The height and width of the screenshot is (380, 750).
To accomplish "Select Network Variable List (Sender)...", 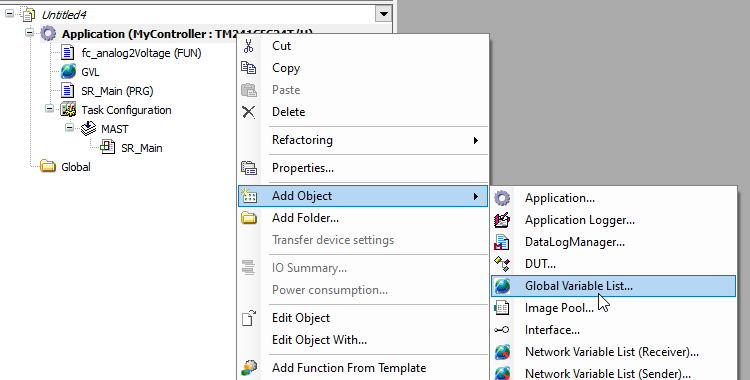I will pos(614,373).
